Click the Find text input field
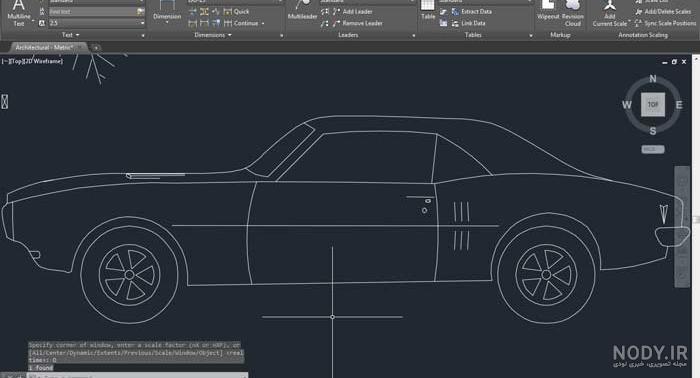 (92, 12)
